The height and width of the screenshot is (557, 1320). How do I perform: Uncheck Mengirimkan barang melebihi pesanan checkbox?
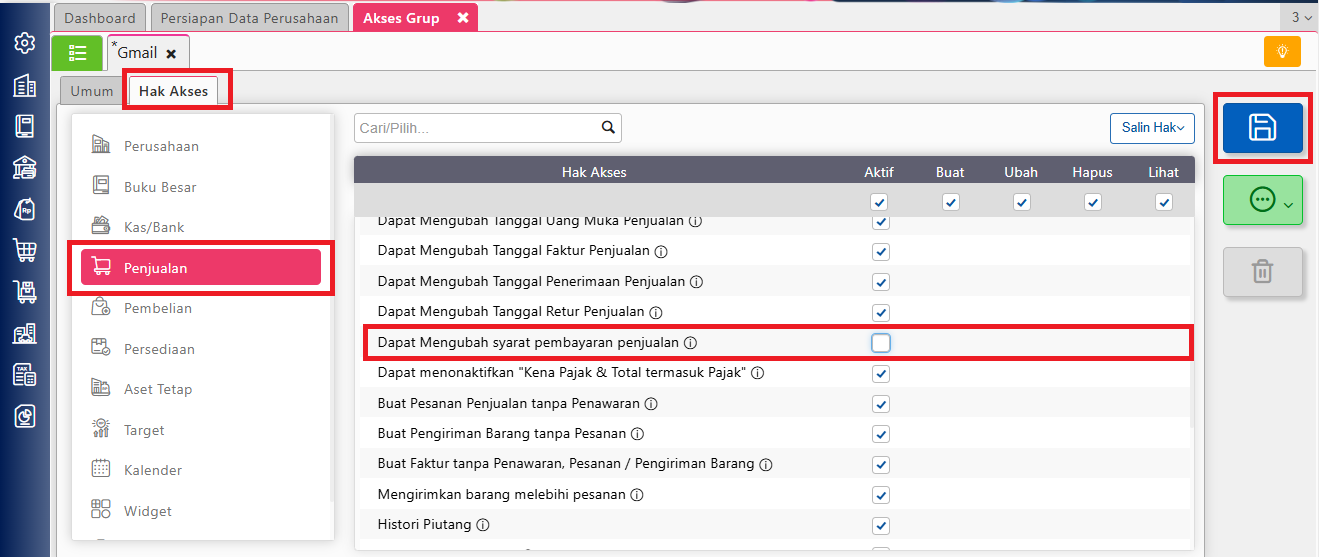(880, 495)
